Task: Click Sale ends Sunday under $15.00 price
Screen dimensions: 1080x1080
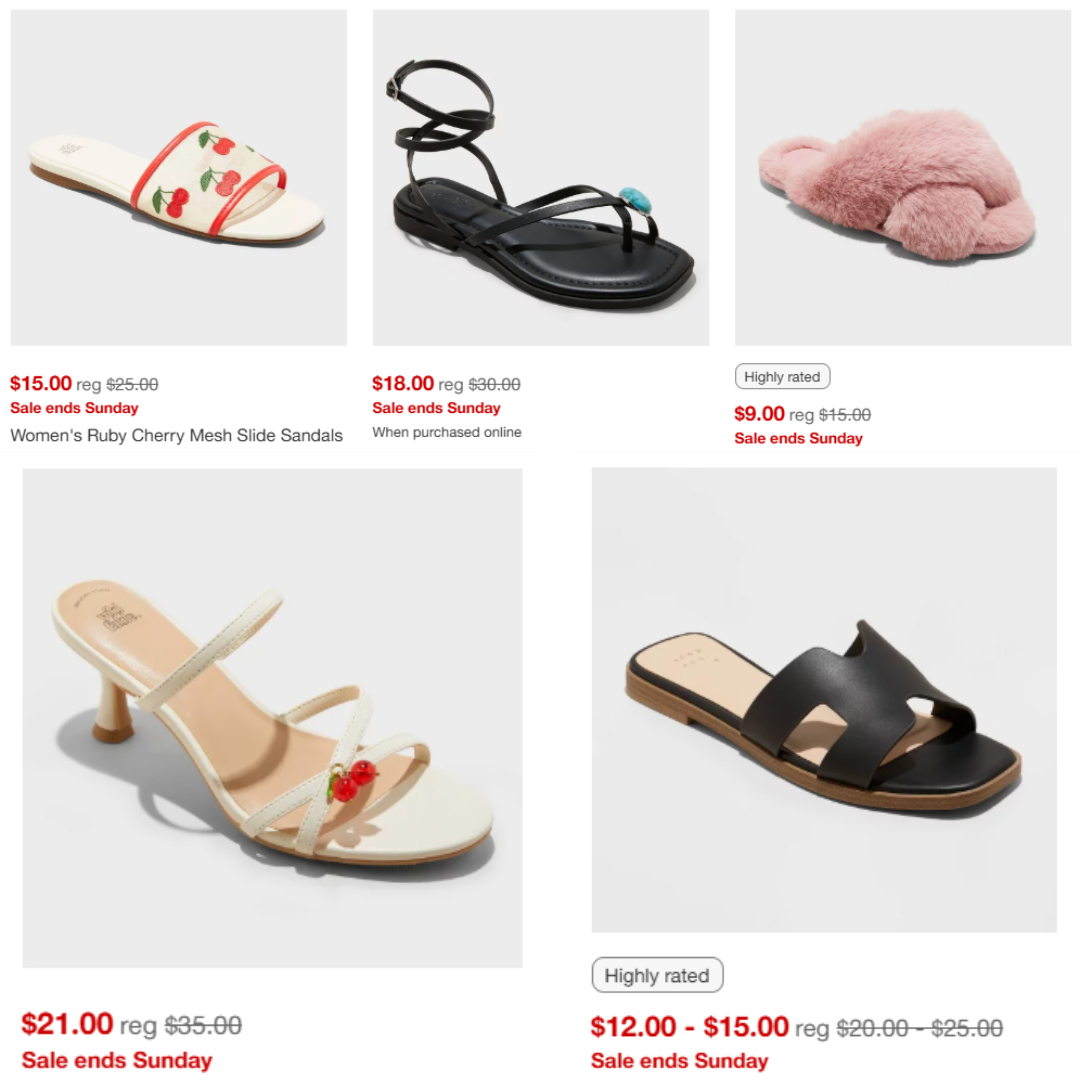Action: 74,408
